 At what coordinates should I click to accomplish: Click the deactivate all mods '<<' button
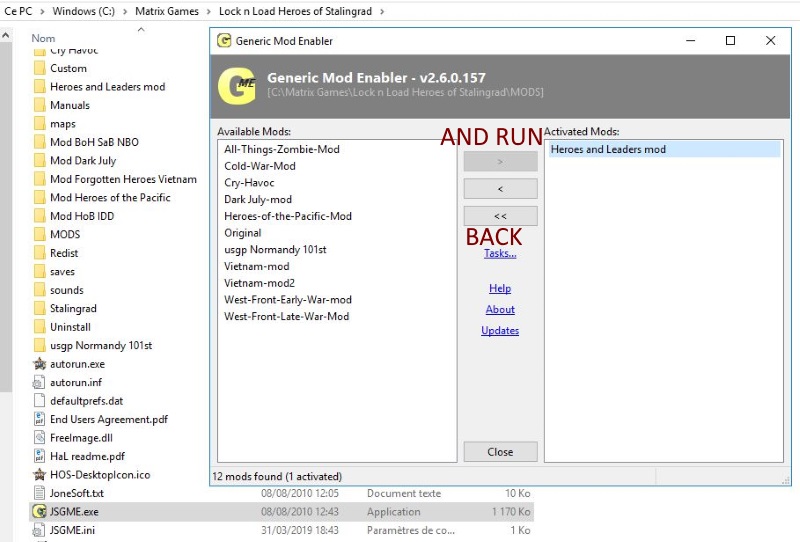point(501,216)
